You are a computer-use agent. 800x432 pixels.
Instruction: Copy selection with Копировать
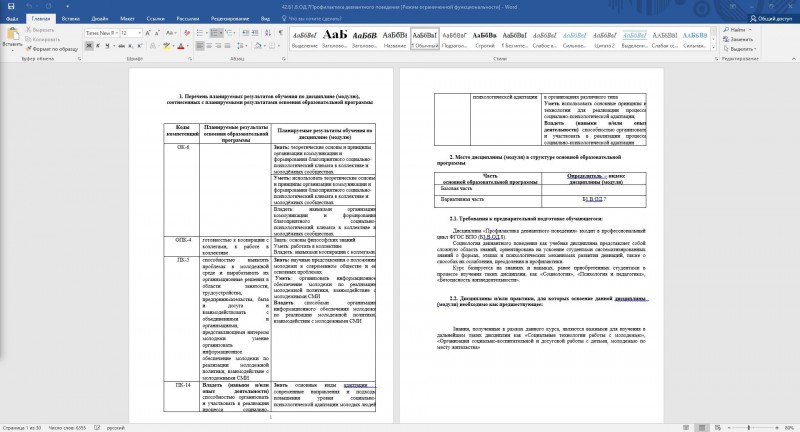coord(43,39)
